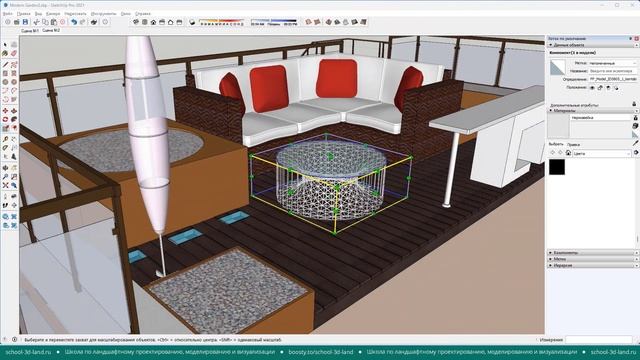Pick the eyedropper sample paint tool
Image resolution: width=640 pixels, height=360 pixels.
pos(635,143)
